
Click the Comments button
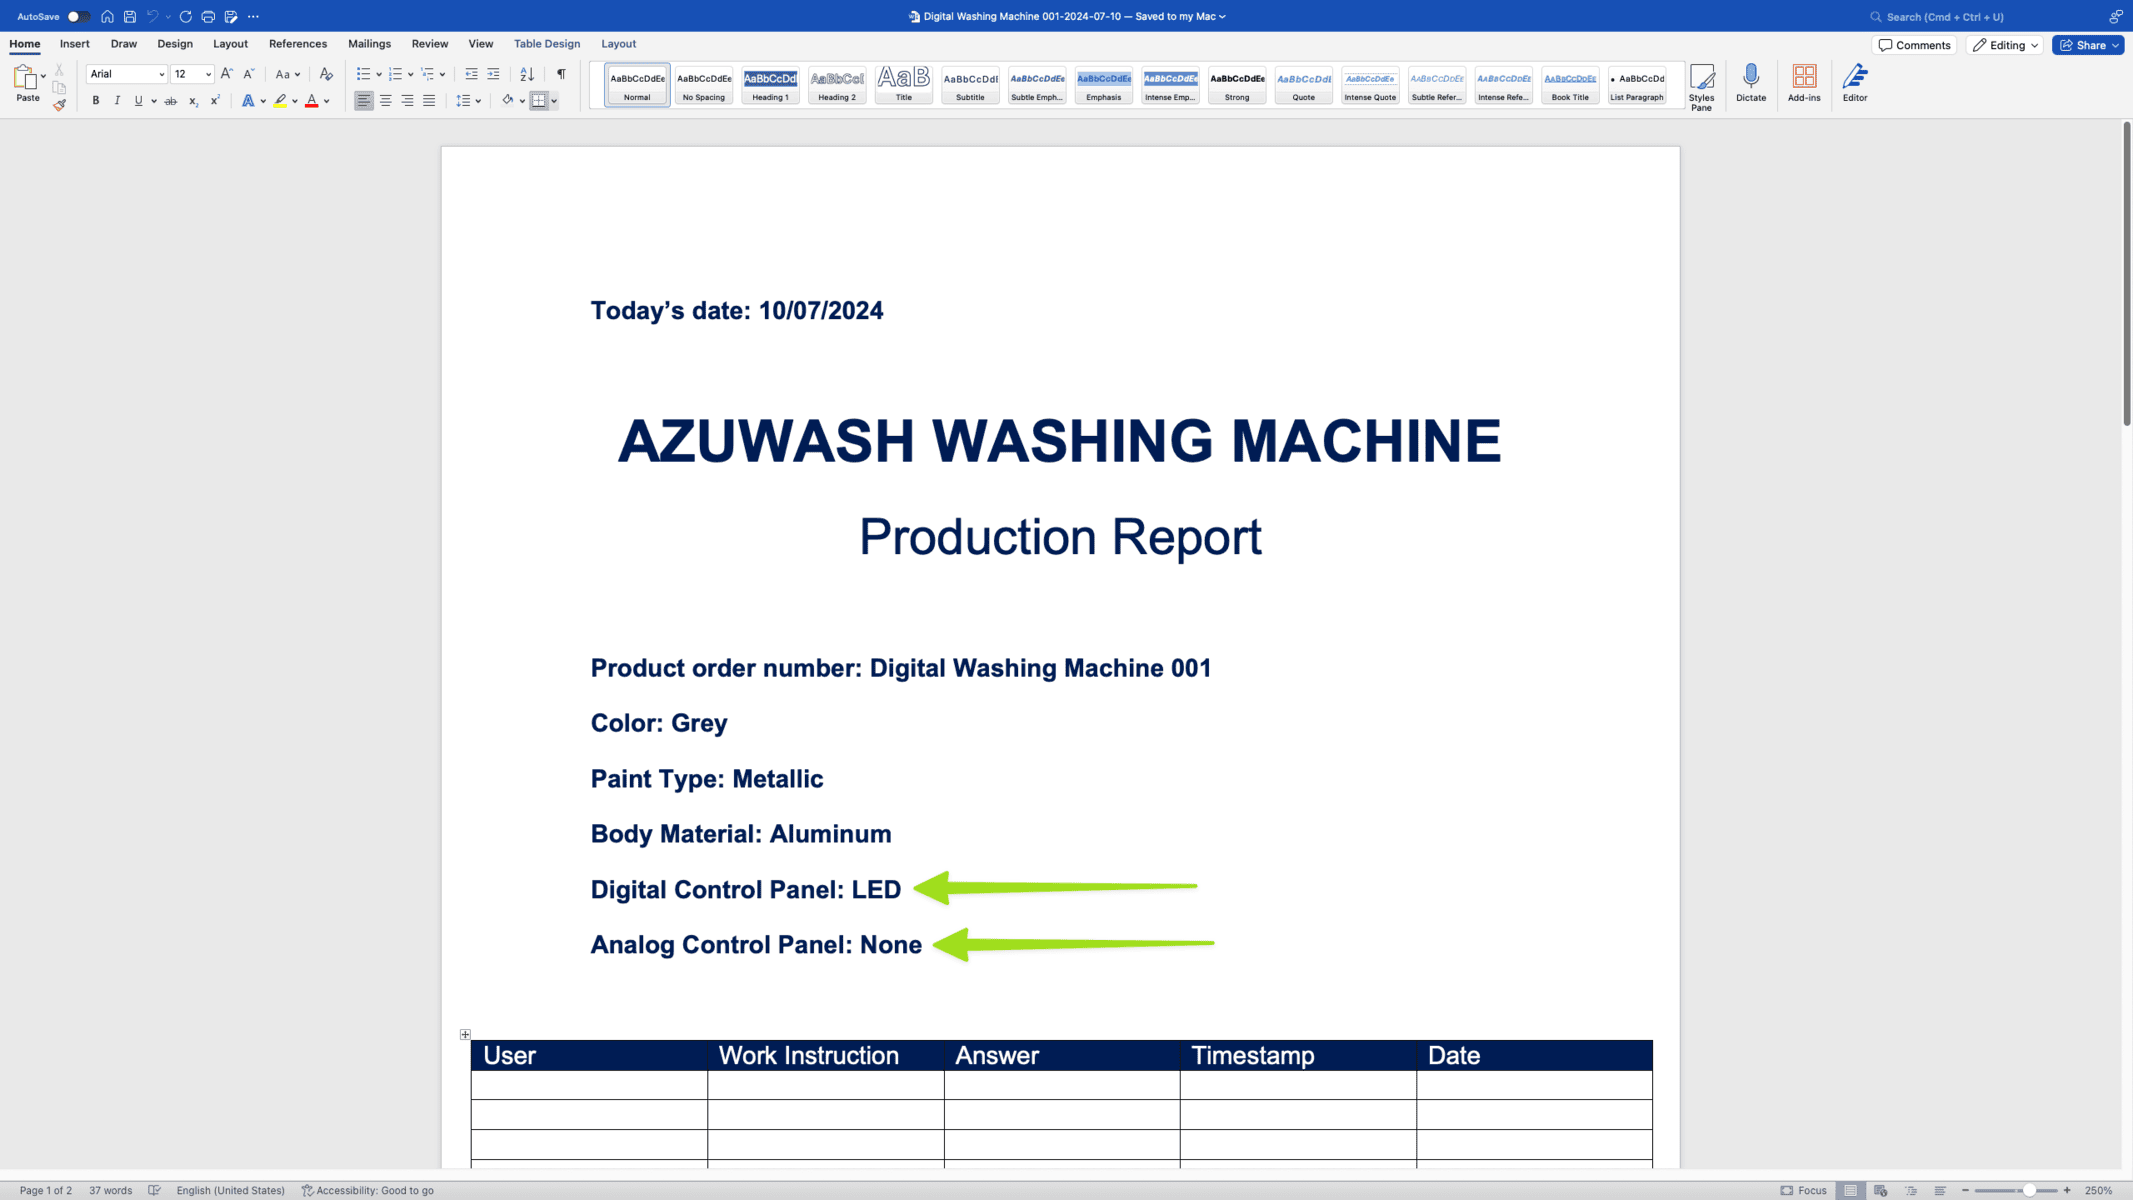1914,45
